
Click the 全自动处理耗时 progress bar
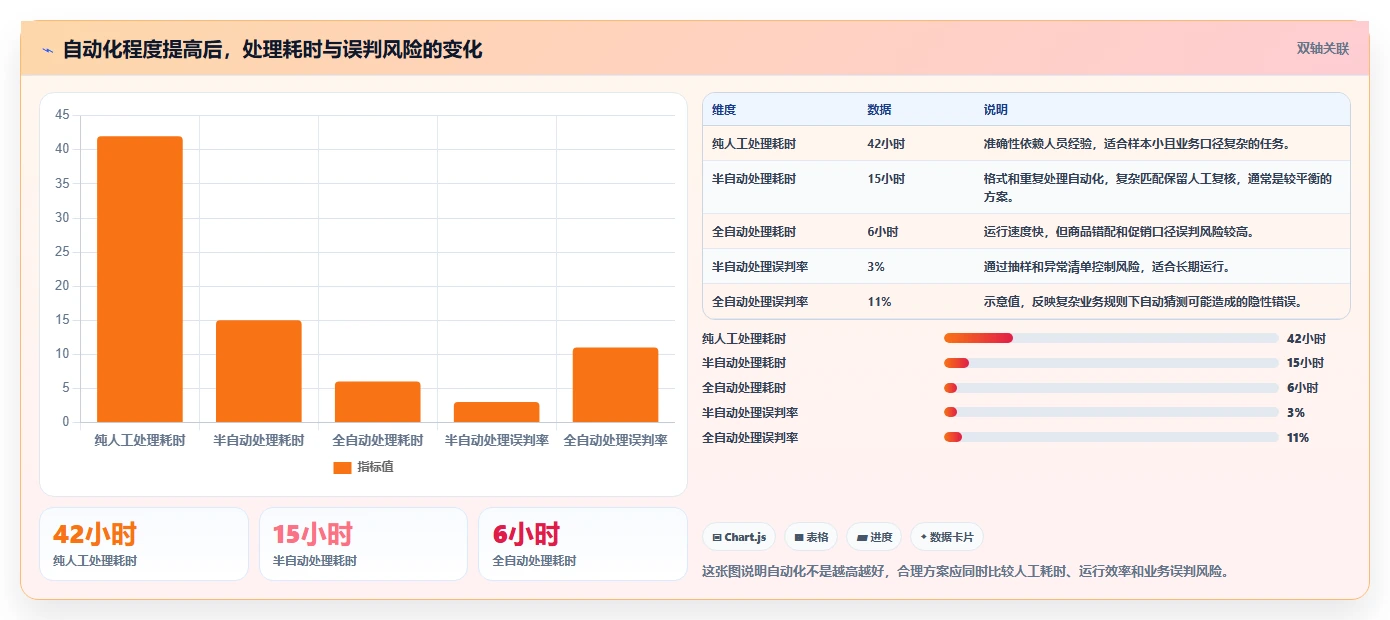coord(1111,388)
